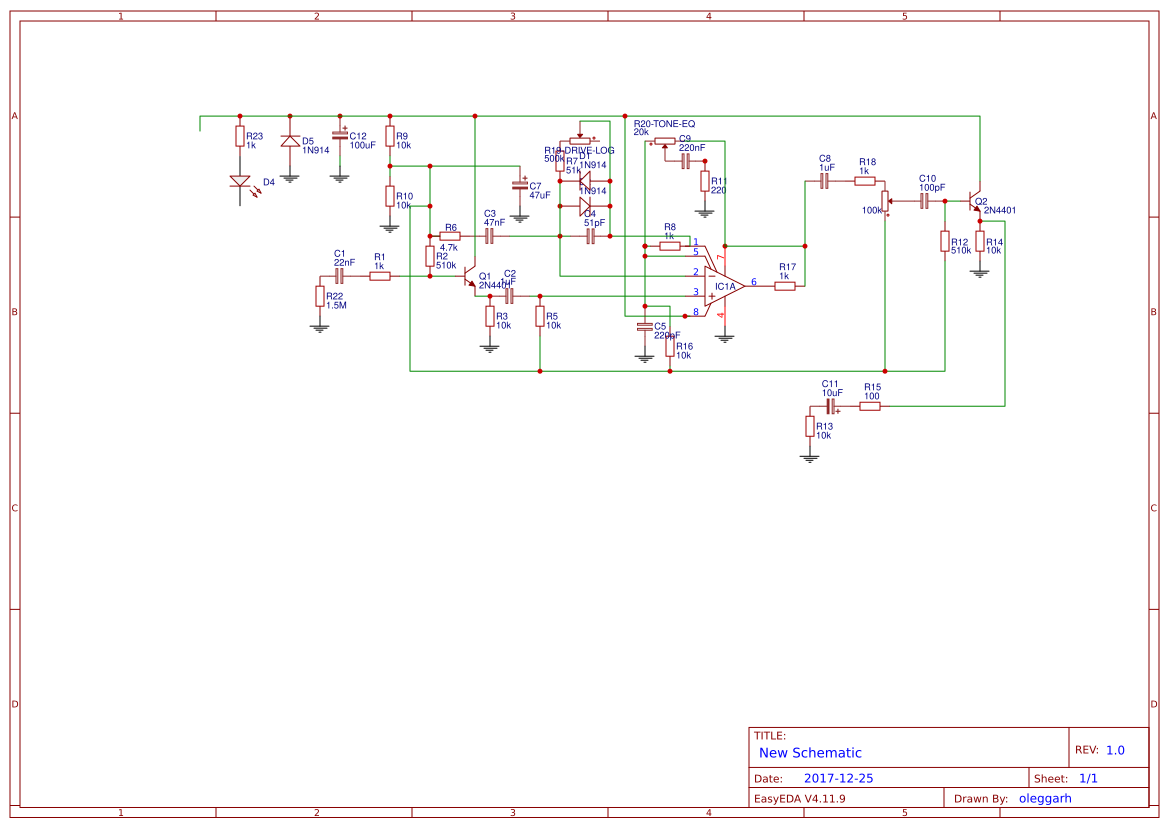Click diode D1 above D2

(x=585, y=181)
